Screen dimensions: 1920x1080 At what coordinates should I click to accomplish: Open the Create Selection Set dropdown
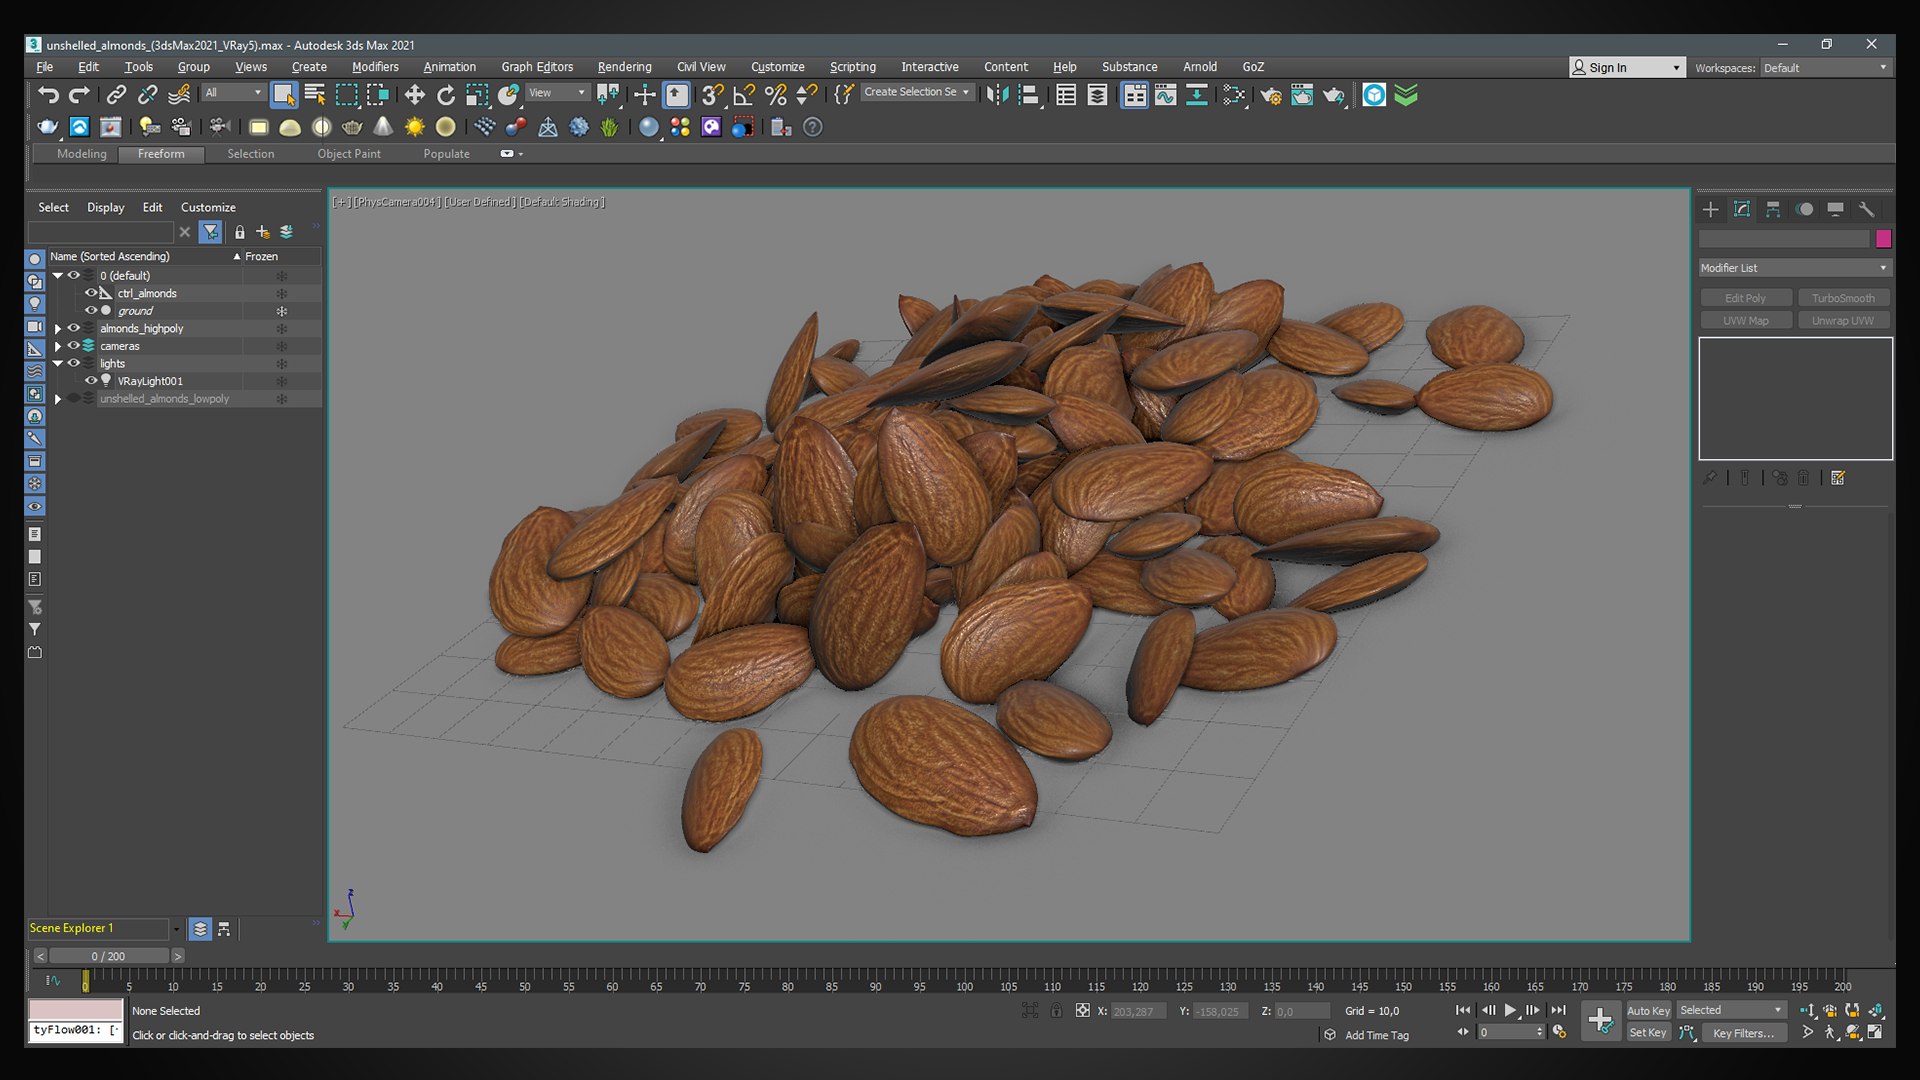[x=917, y=92]
